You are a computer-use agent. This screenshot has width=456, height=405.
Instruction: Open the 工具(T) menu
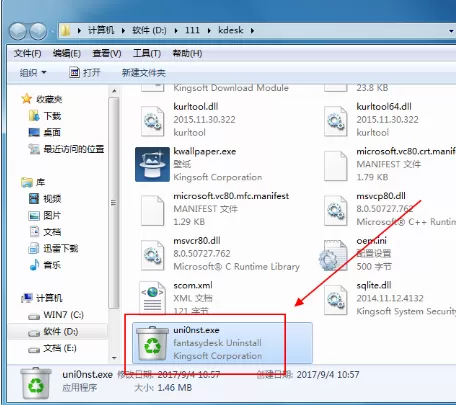click(147, 53)
